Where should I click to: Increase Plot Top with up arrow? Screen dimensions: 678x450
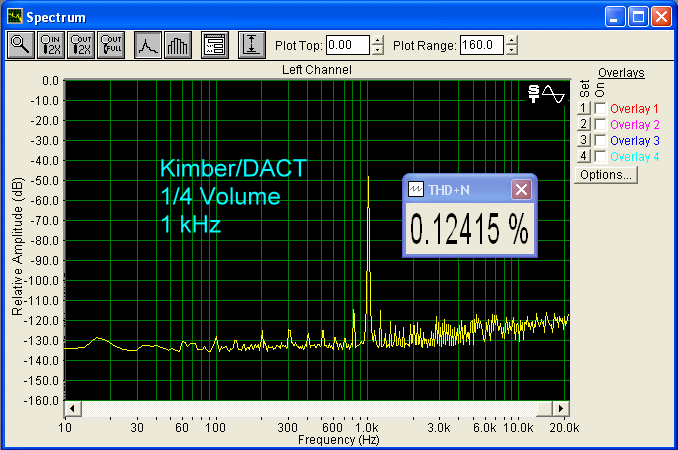377,40
